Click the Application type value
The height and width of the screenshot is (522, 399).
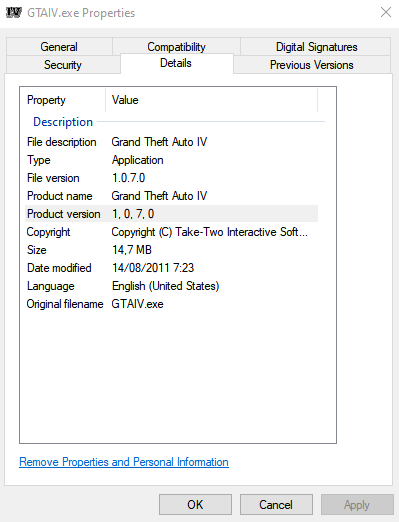(138, 160)
